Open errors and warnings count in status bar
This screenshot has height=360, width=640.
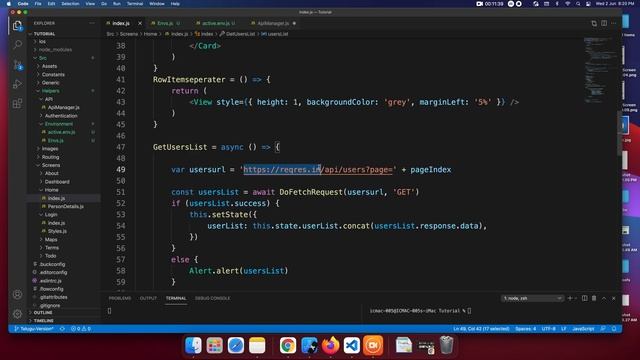pyautogui.click(x=81, y=329)
